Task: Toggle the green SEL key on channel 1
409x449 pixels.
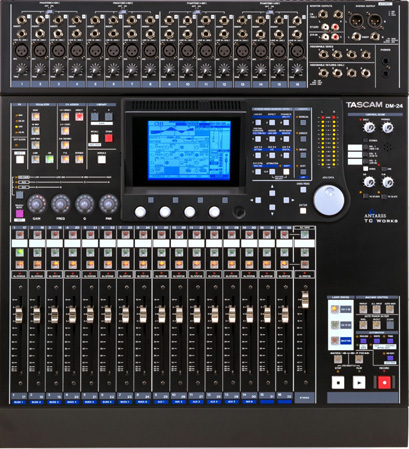Action: click(20, 252)
